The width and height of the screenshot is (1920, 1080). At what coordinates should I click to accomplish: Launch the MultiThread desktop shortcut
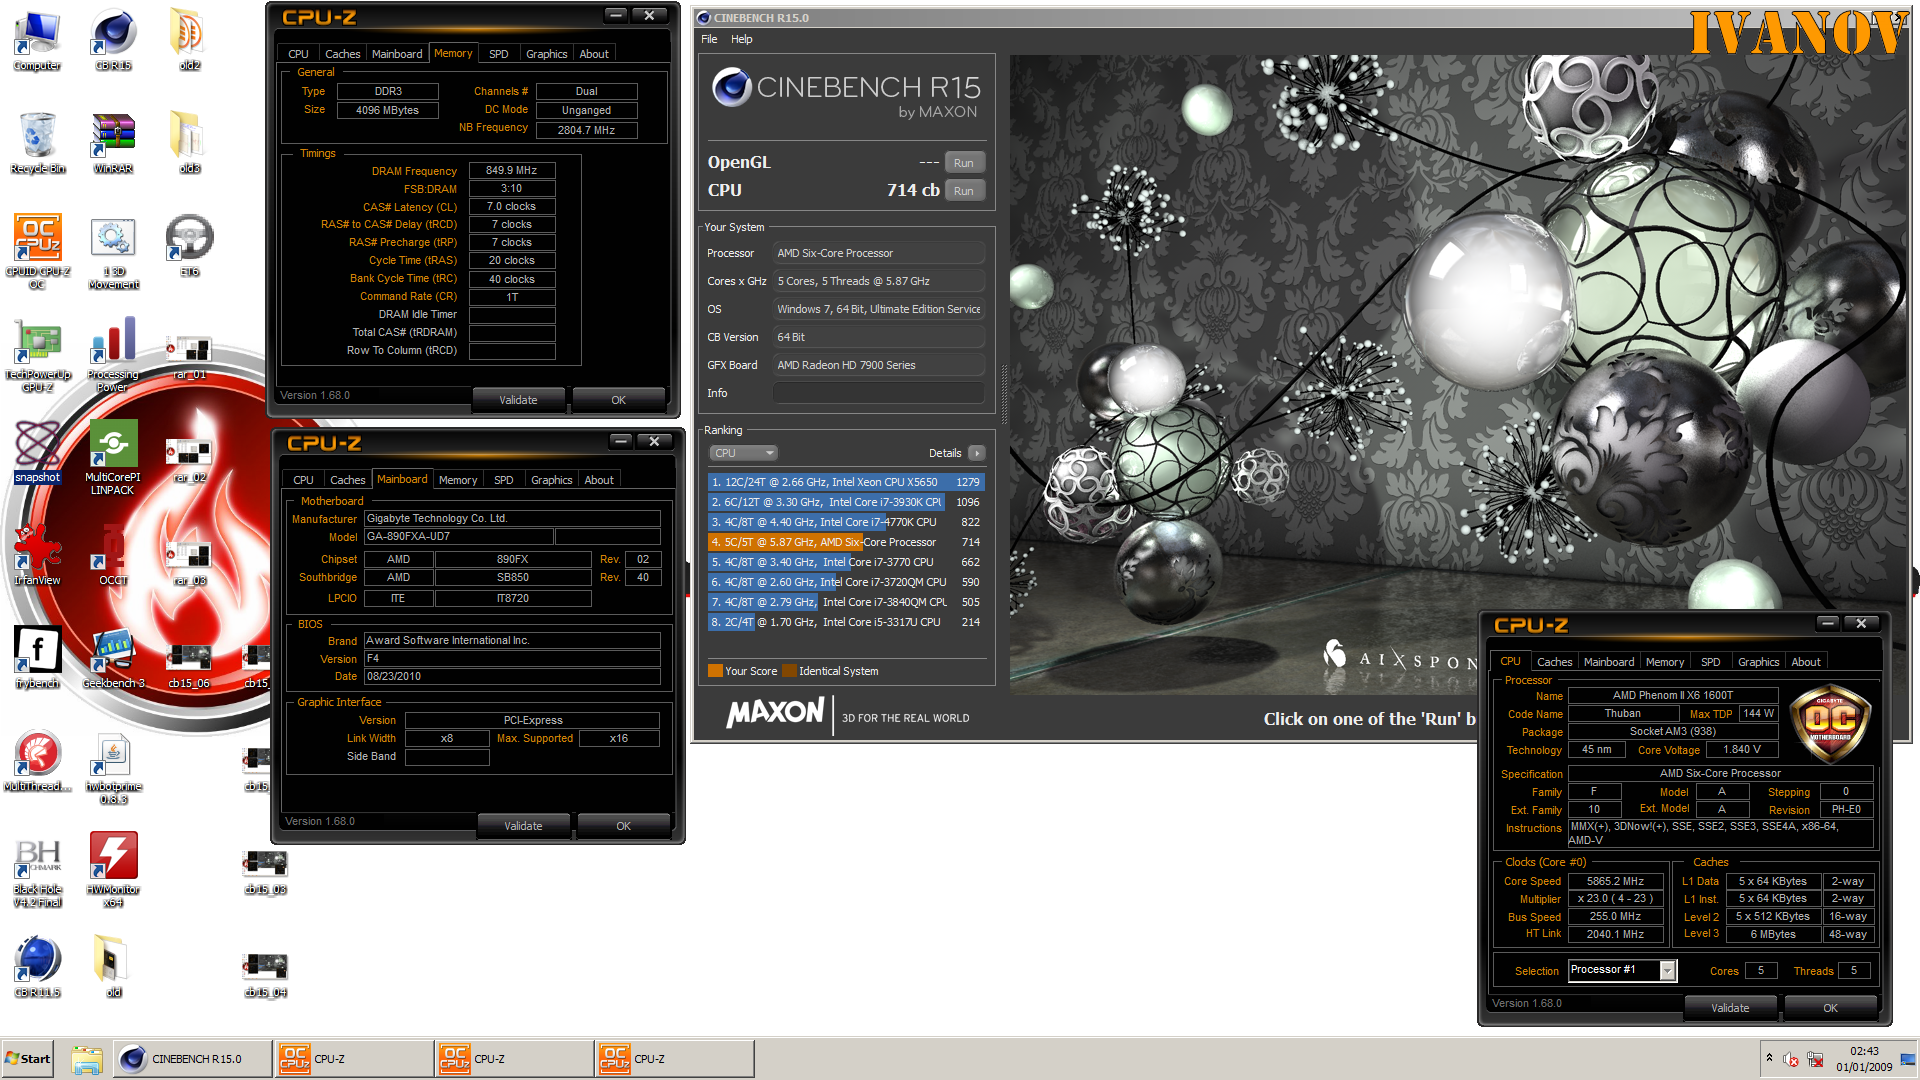(37, 761)
